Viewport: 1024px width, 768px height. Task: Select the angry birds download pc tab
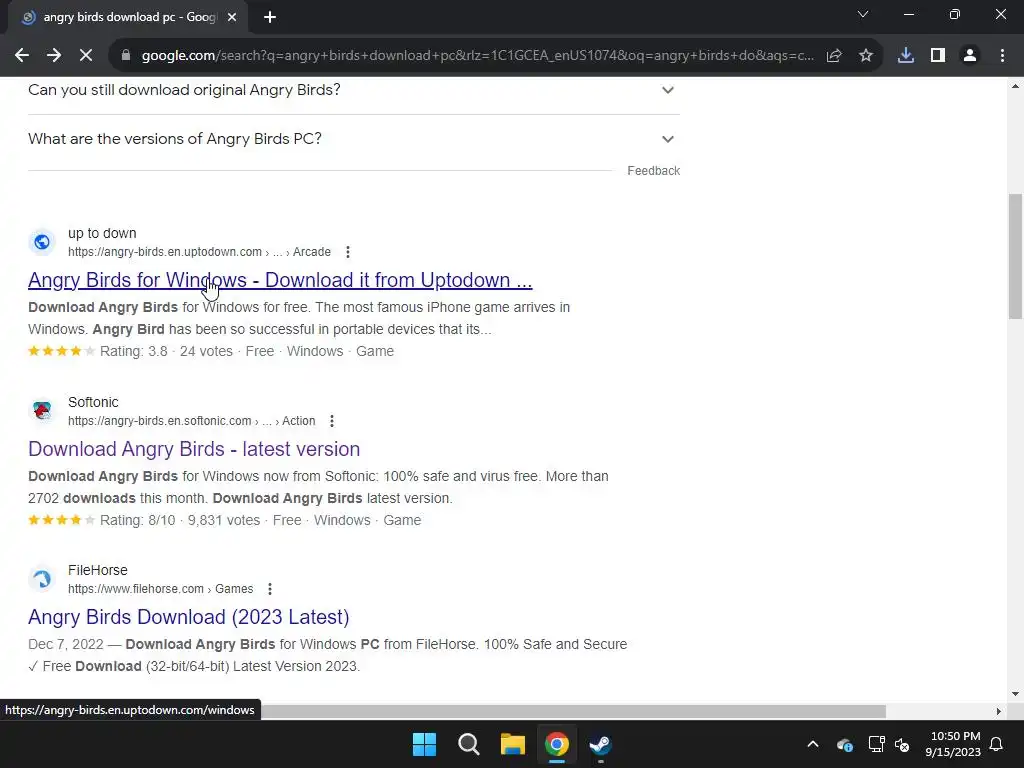pos(128,18)
